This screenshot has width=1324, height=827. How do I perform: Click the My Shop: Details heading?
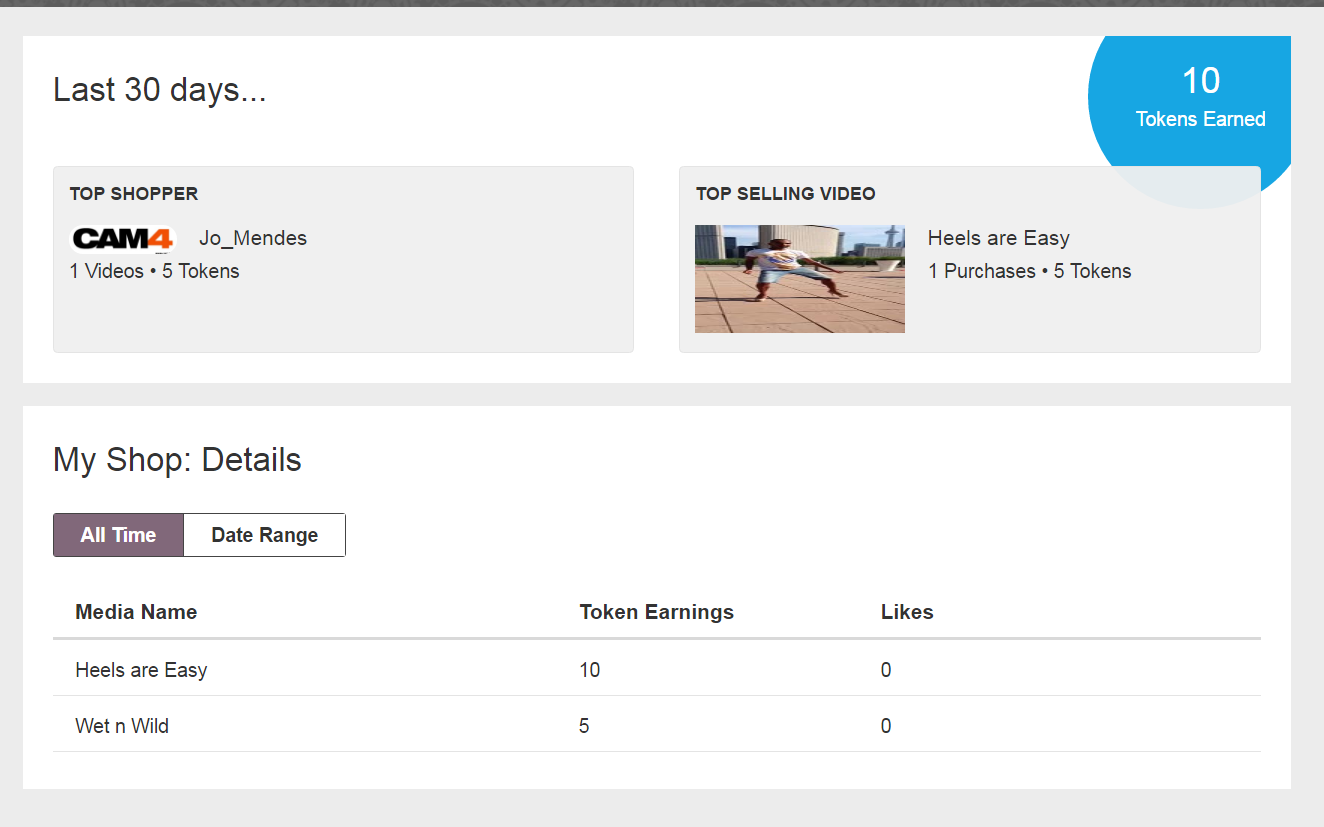tap(177, 460)
